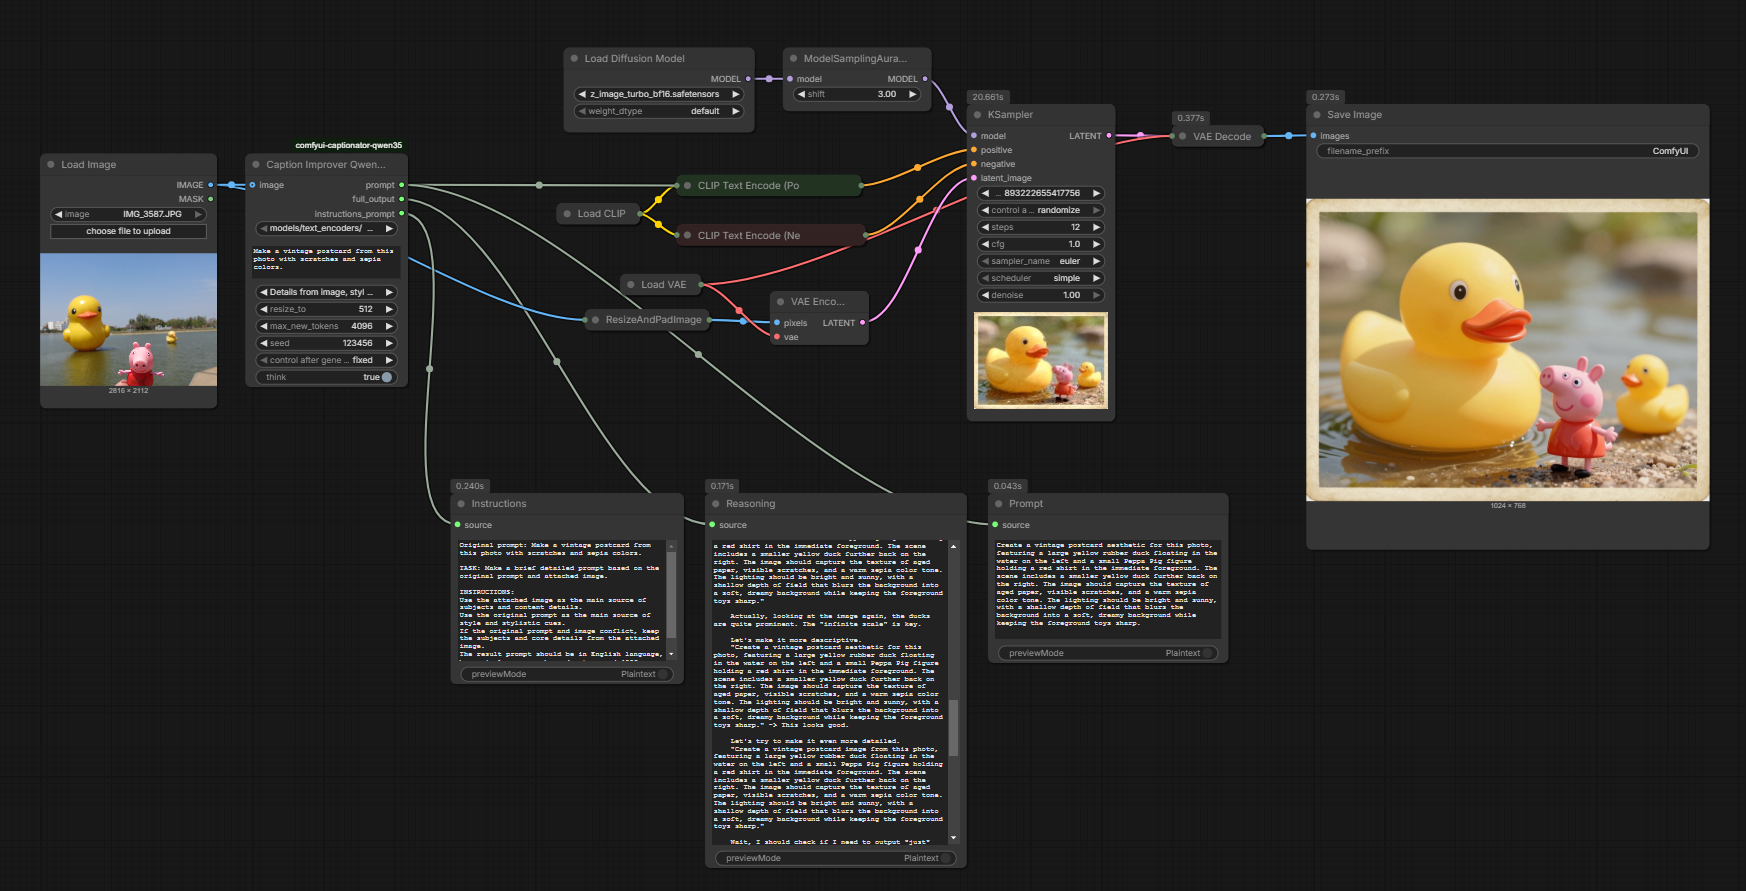Click the Load Diffusion Model collapse dot
The image size is (1746, 891).
[574, 59]
